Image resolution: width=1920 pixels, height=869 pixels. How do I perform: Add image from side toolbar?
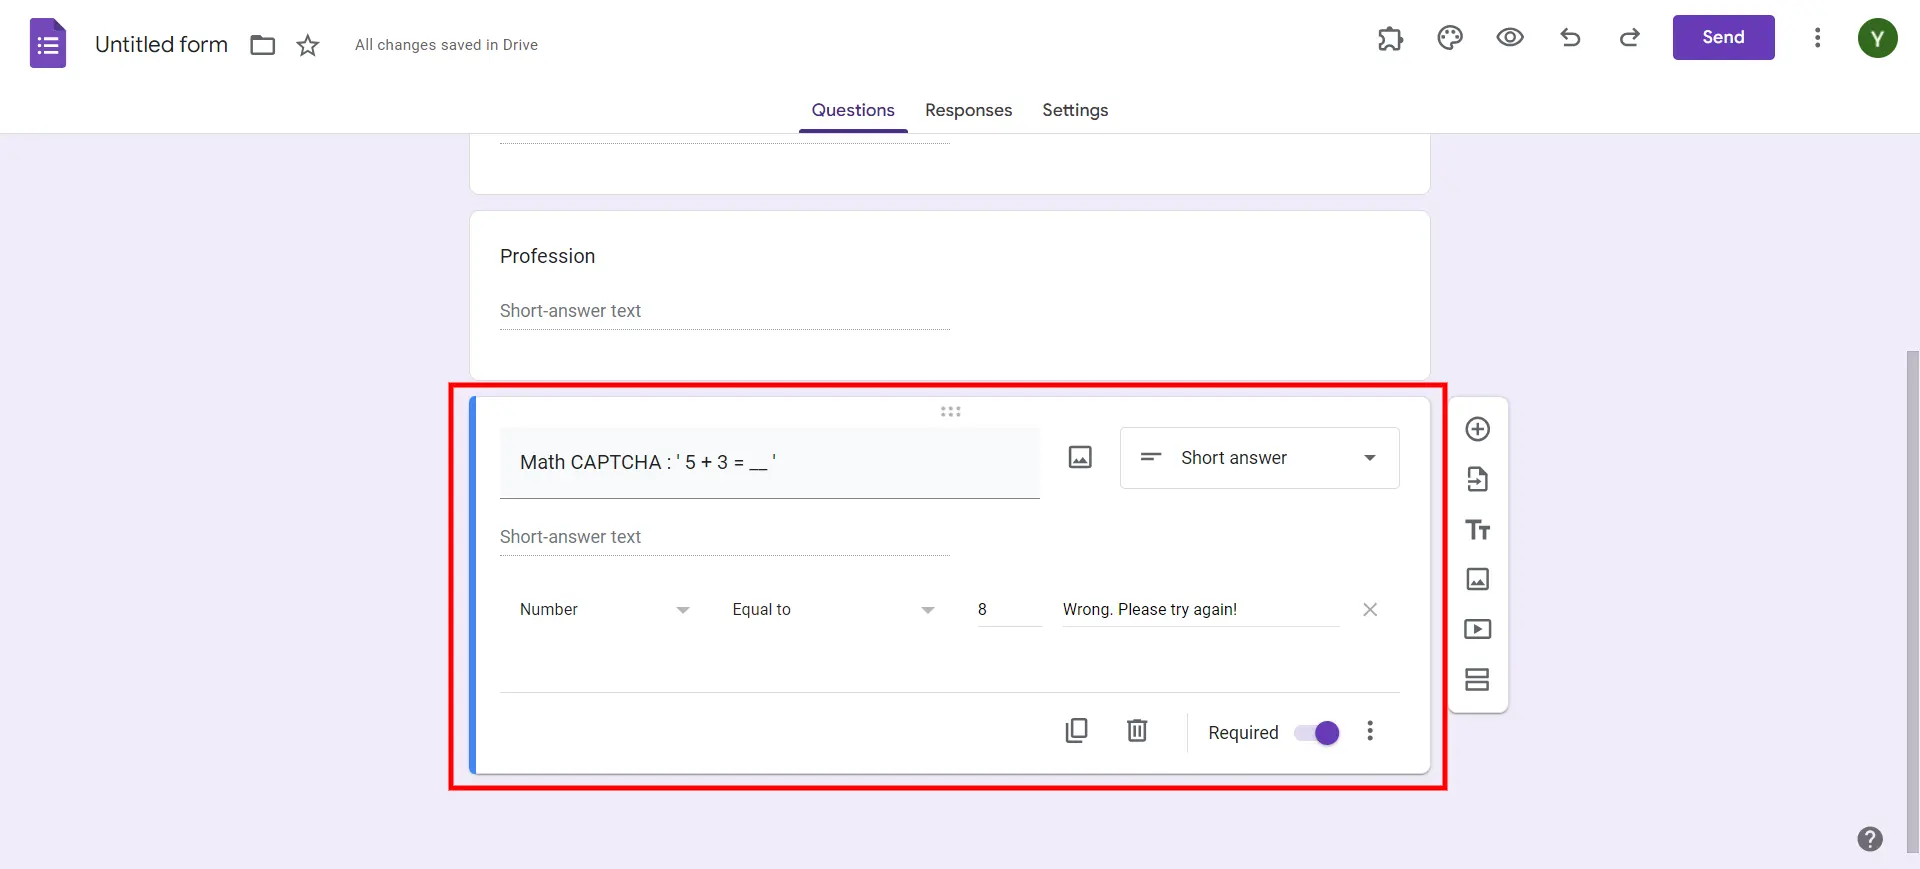[x=1478, y=579]
